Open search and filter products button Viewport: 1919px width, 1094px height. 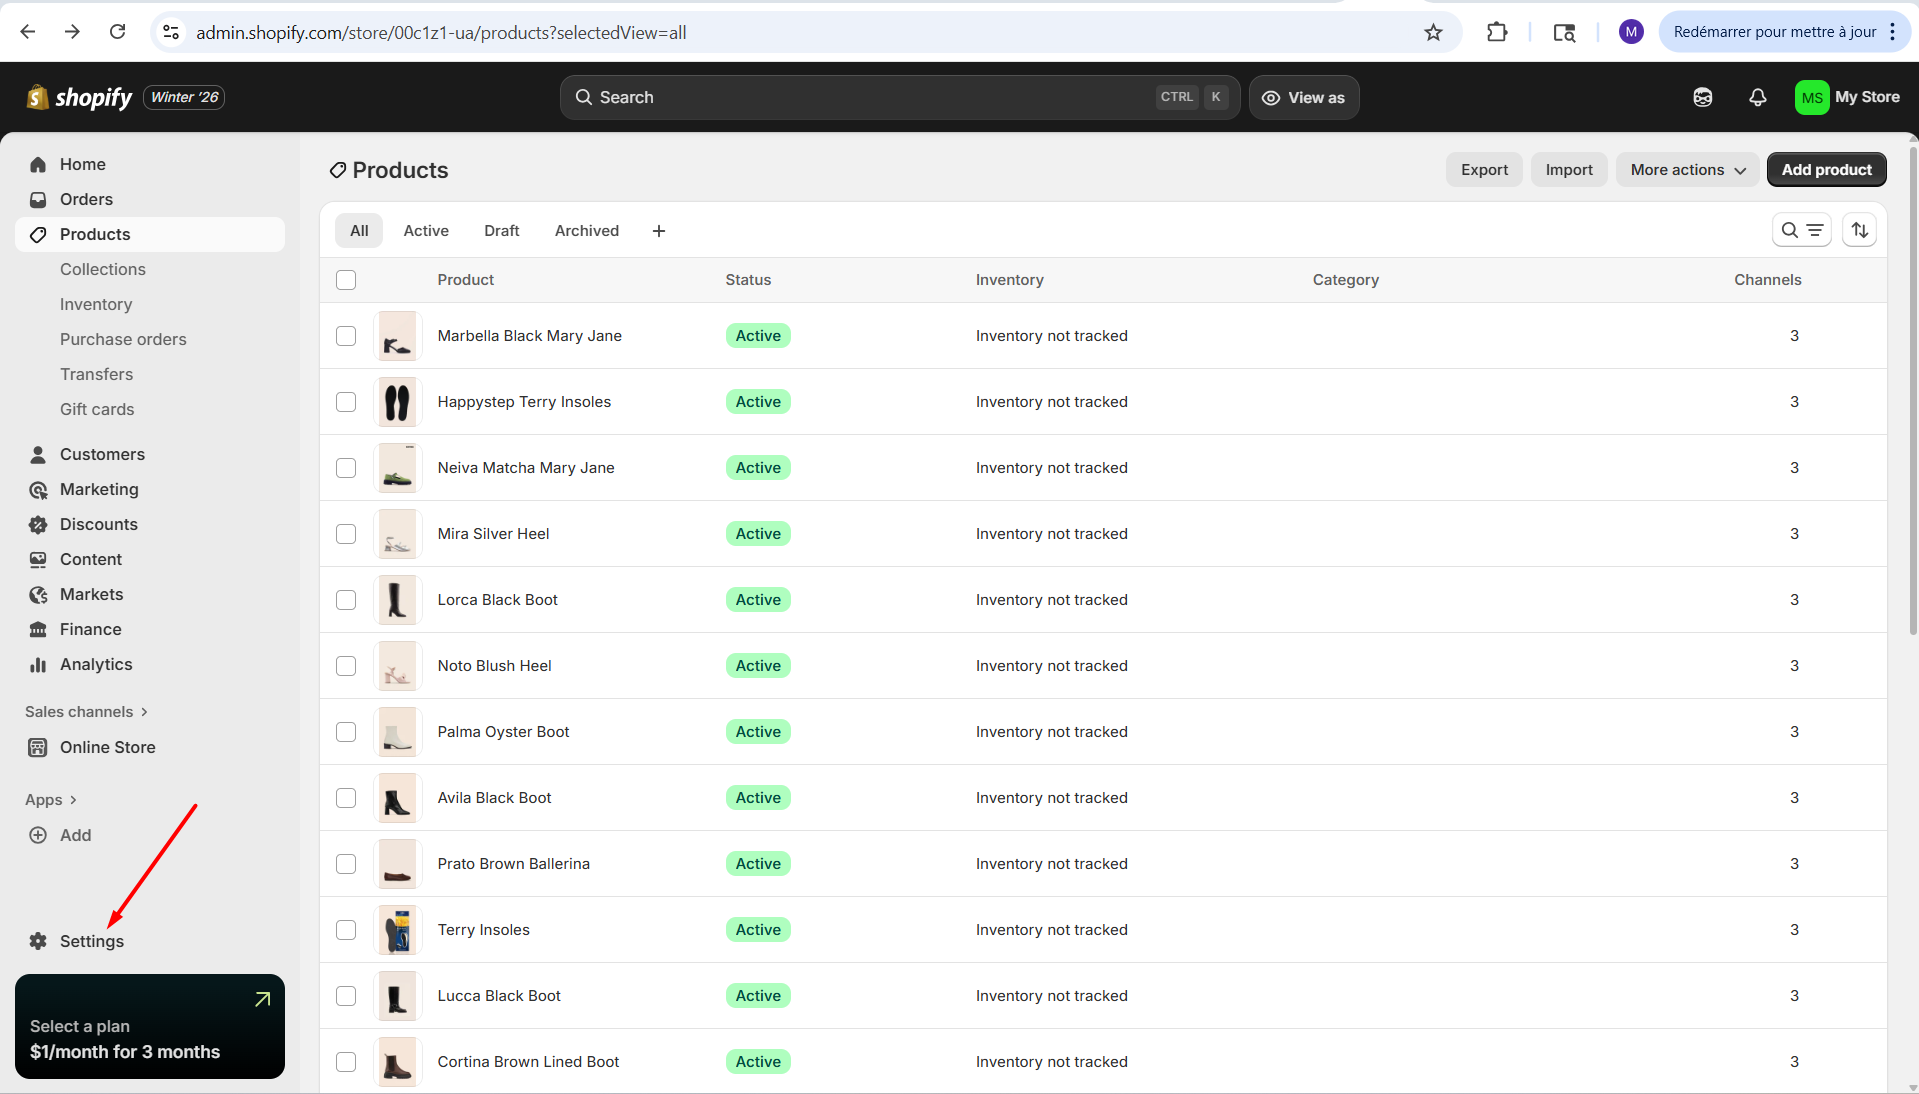point(1801,230)
